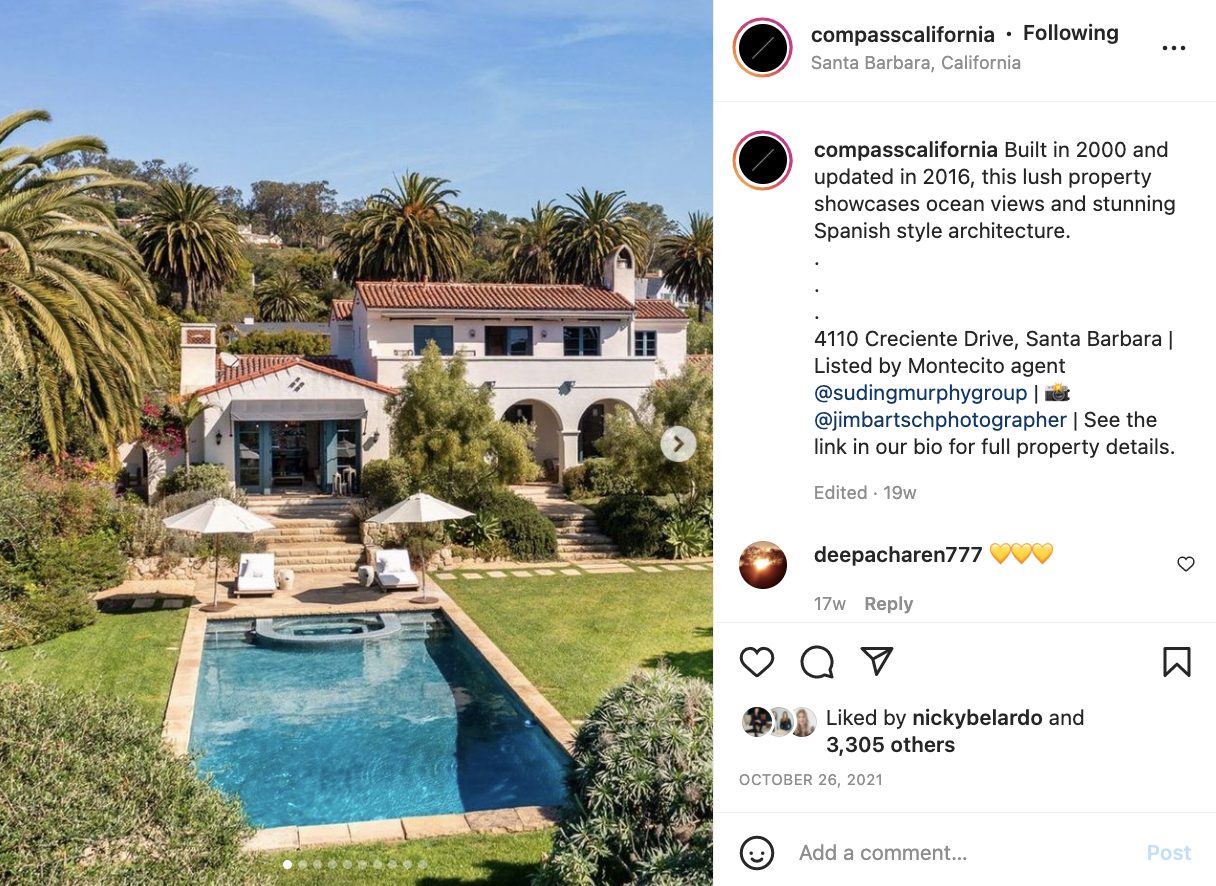Visit @sudingmurphygroup profile mention

click(920, 392)
